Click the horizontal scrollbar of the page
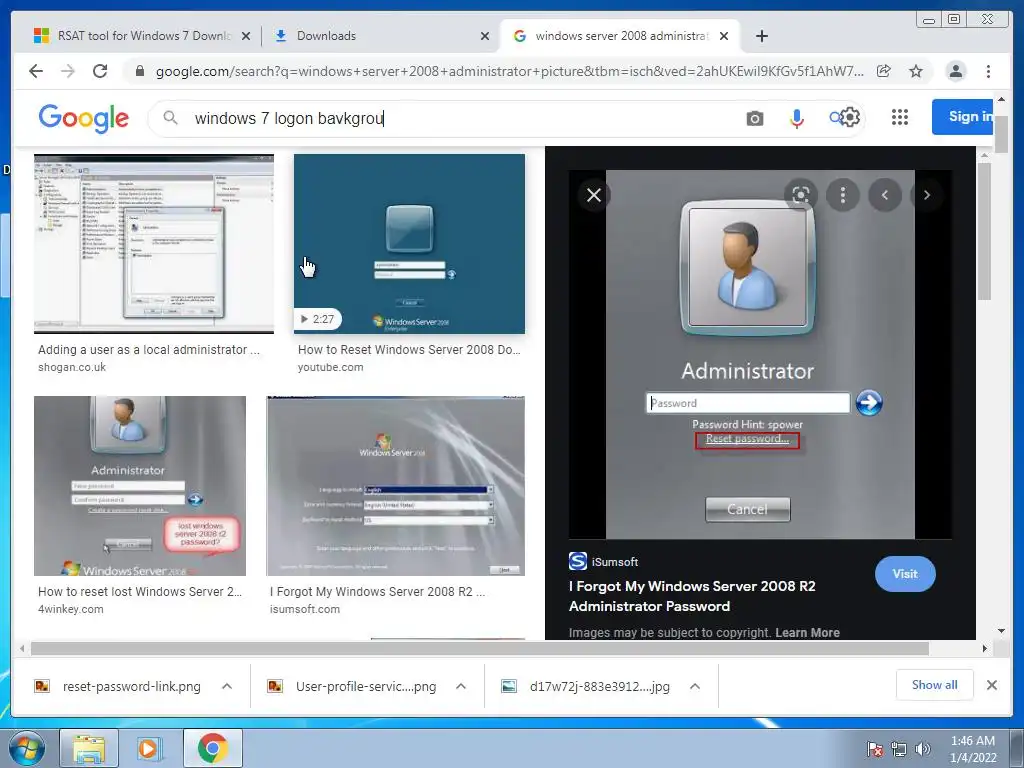 coord(480,648)
